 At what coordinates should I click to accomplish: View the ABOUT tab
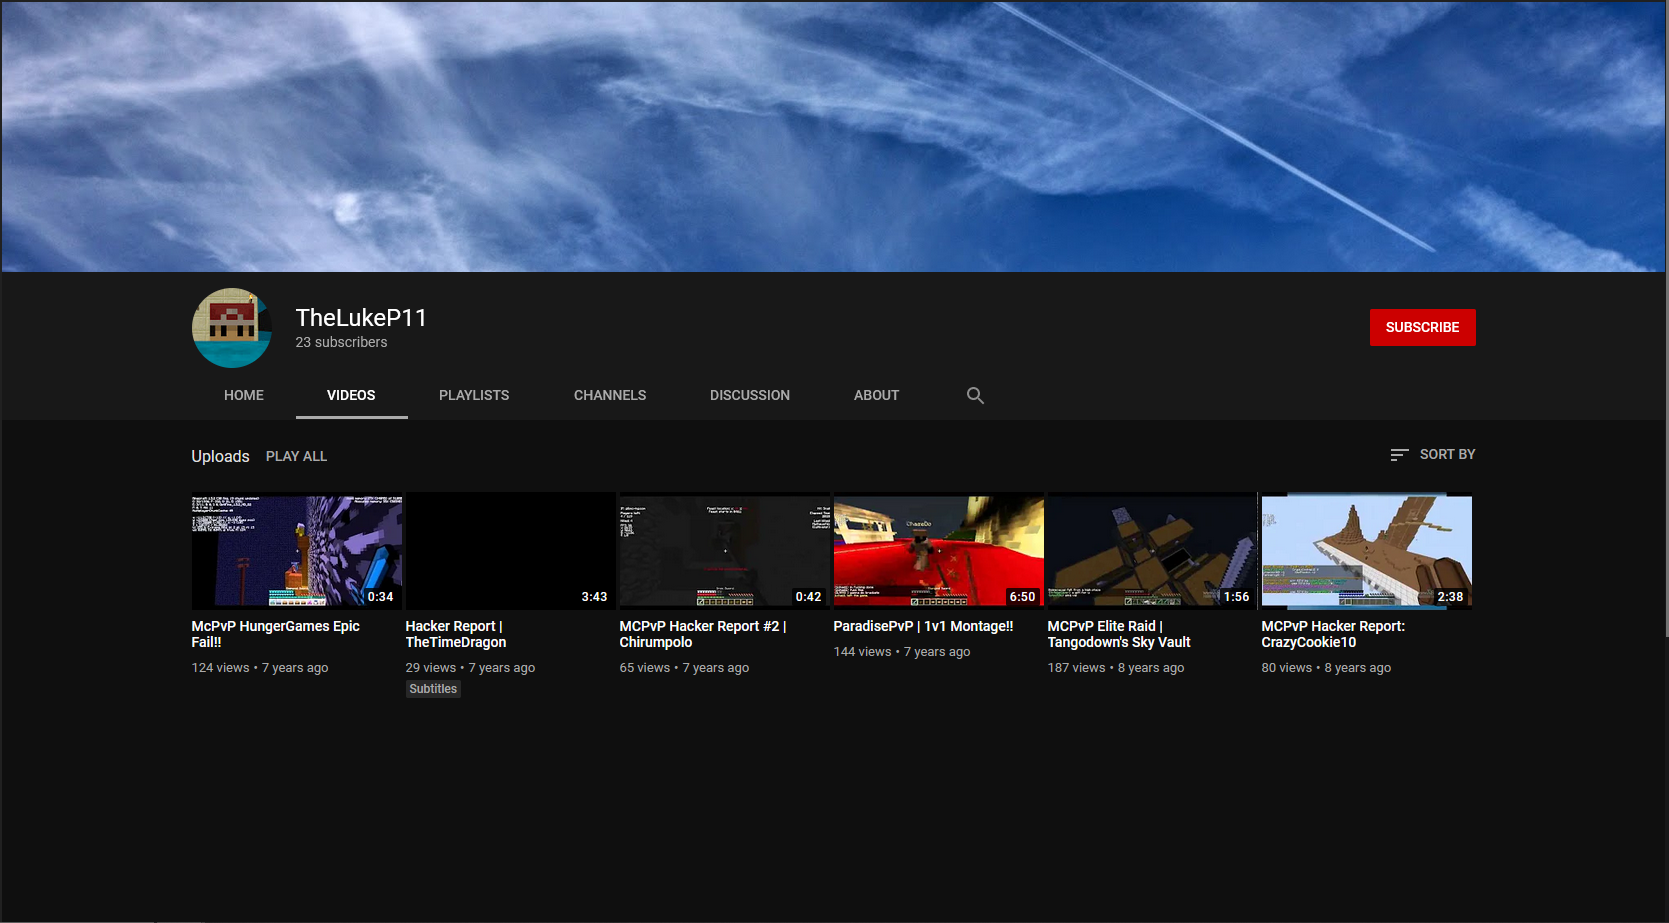pyautogui.click(x=876, y=395)
